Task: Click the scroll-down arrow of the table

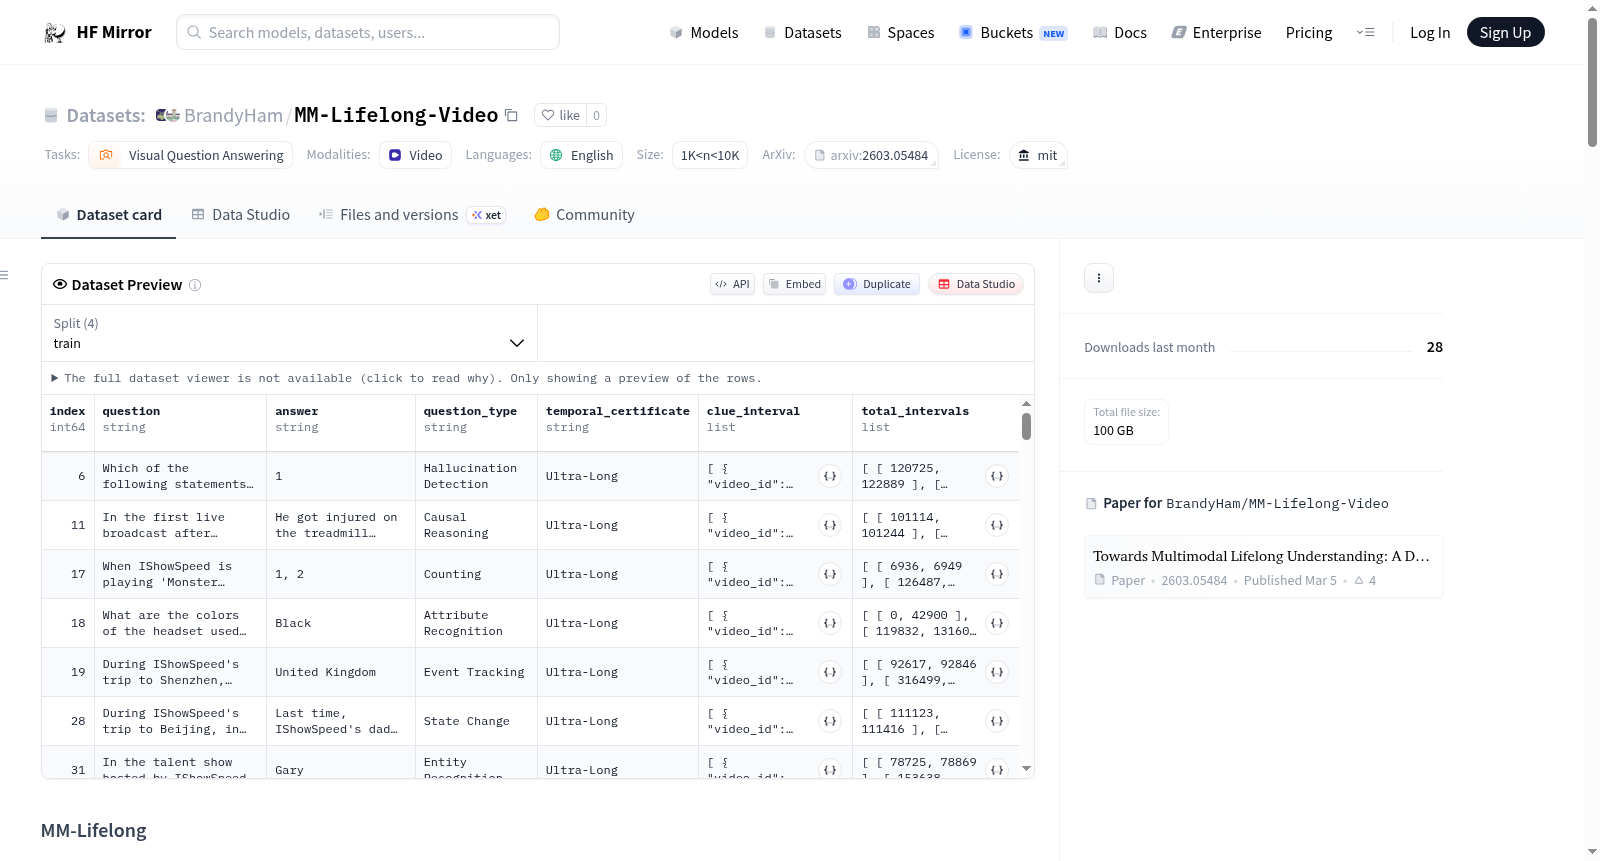Action: 1026,769
